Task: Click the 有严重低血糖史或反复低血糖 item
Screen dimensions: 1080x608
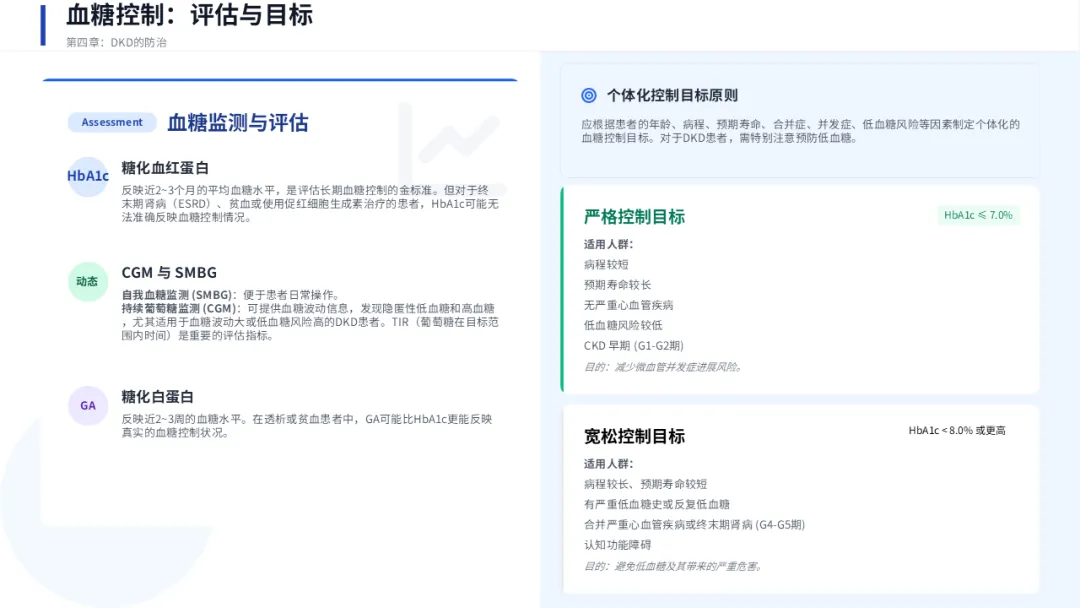Action: coord(656,504)
